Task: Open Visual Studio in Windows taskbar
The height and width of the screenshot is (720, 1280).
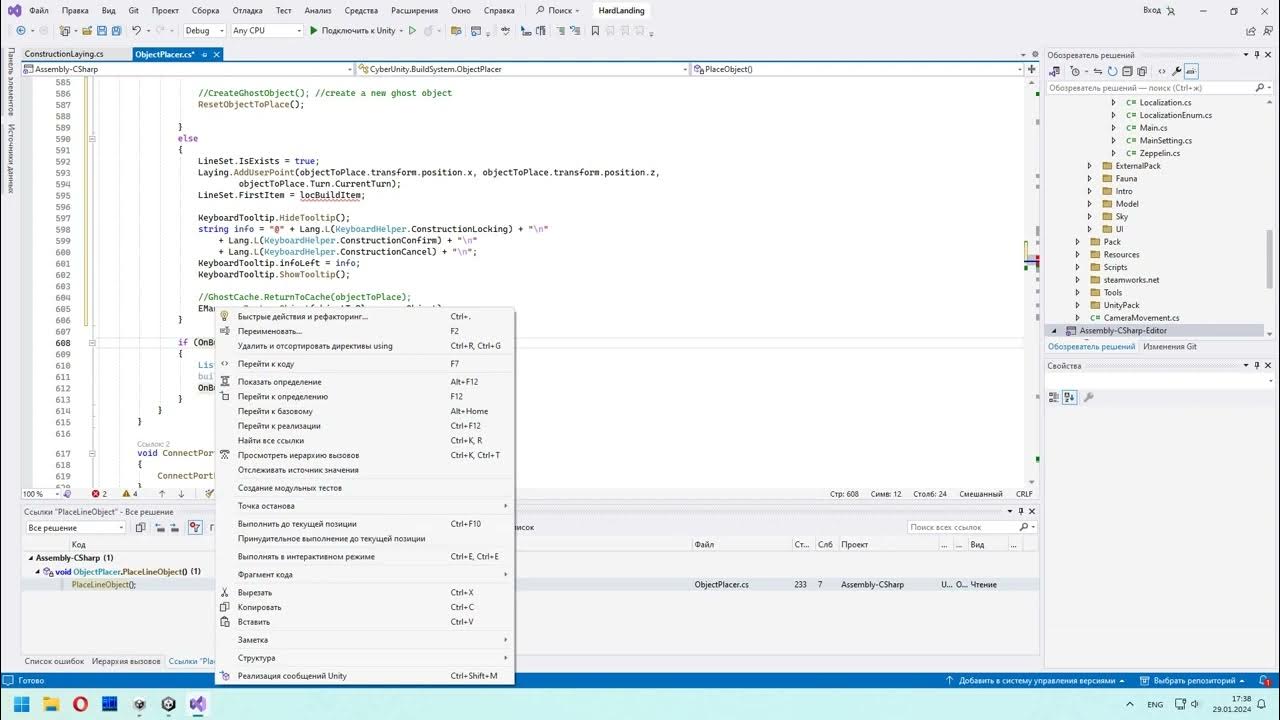Action: coord(198,704)
